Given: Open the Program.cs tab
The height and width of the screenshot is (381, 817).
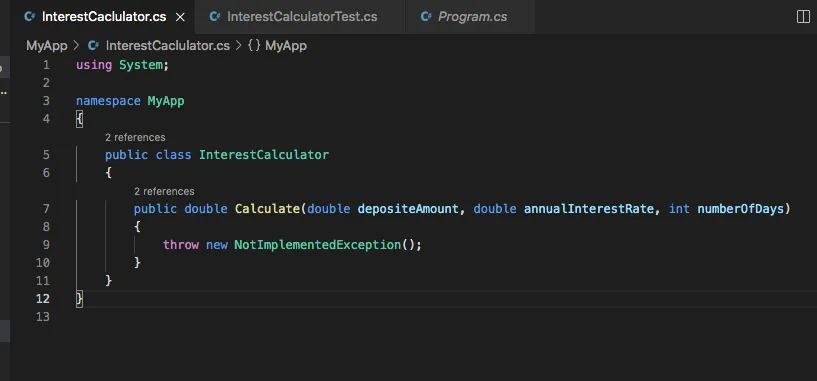Looking at the screenshot, I should pos(472,17).
